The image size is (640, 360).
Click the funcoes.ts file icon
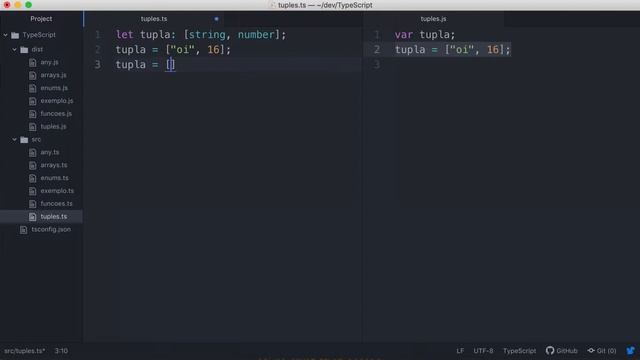pyautogui.click(x=33, y=204)
